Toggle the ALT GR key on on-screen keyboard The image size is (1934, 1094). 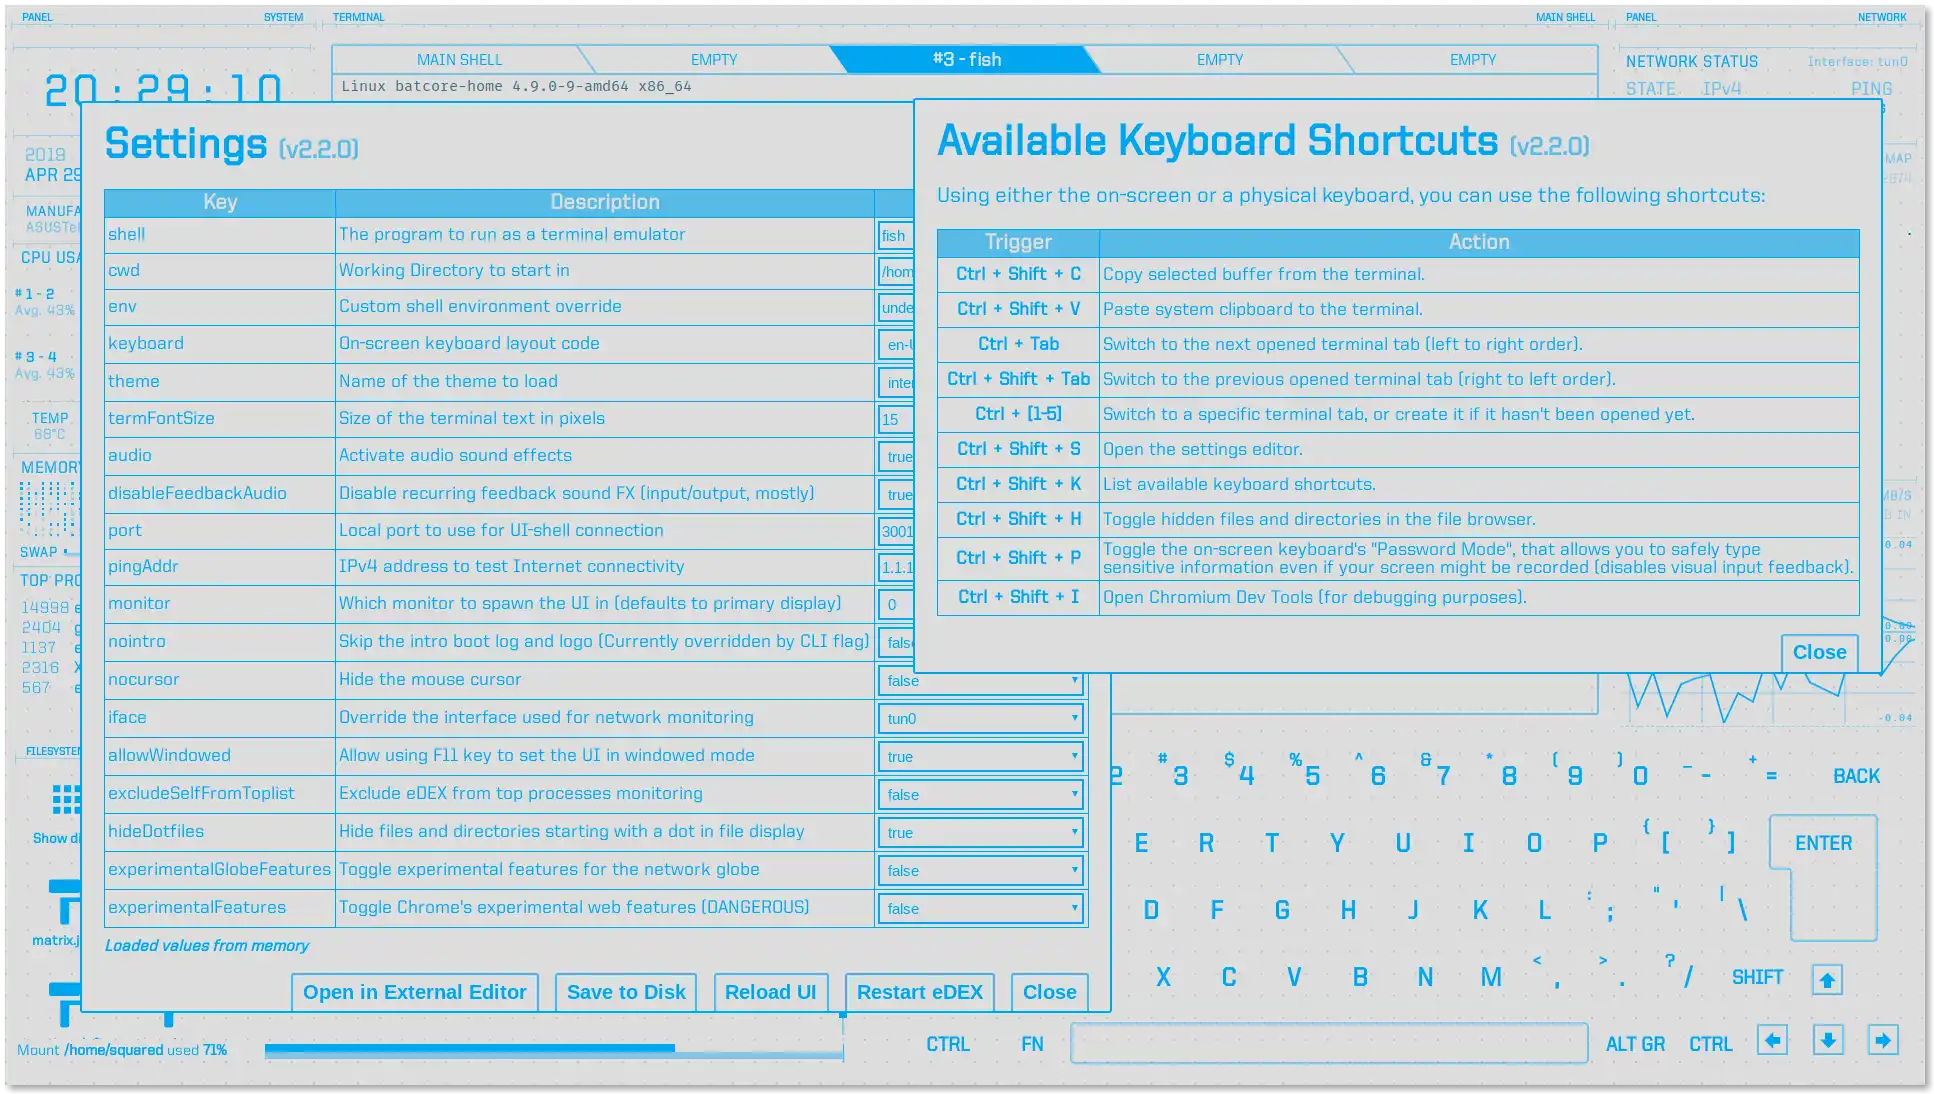(1635, 1044)
